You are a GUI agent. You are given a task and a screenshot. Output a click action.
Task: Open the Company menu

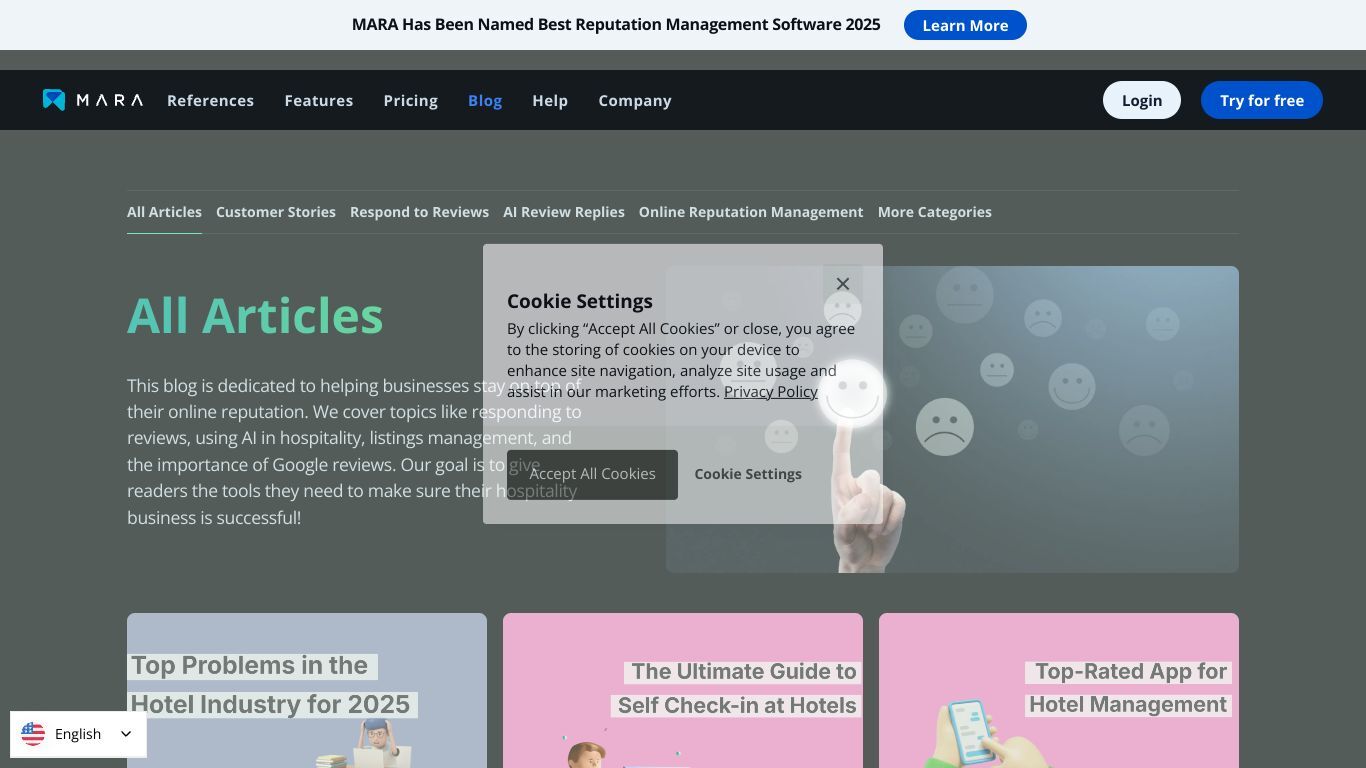click(x=635, y=100)
